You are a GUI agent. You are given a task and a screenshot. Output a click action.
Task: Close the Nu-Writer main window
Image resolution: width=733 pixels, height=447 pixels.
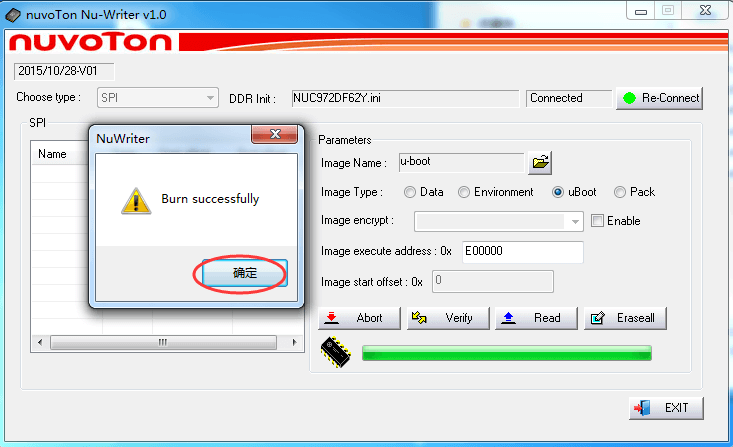click(705, 10)
